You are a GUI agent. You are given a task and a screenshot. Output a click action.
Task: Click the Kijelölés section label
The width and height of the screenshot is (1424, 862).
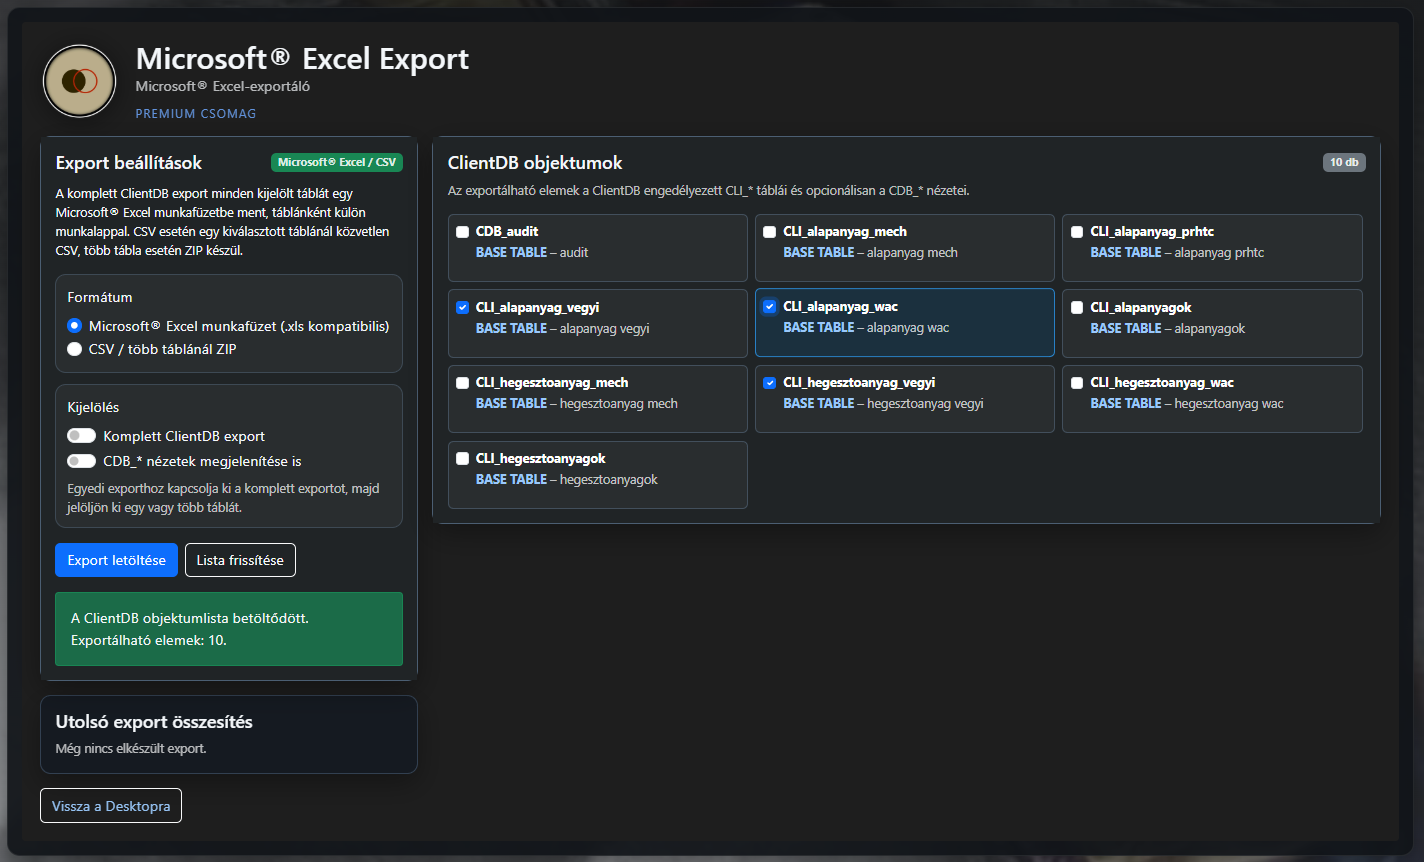point(93,407)
